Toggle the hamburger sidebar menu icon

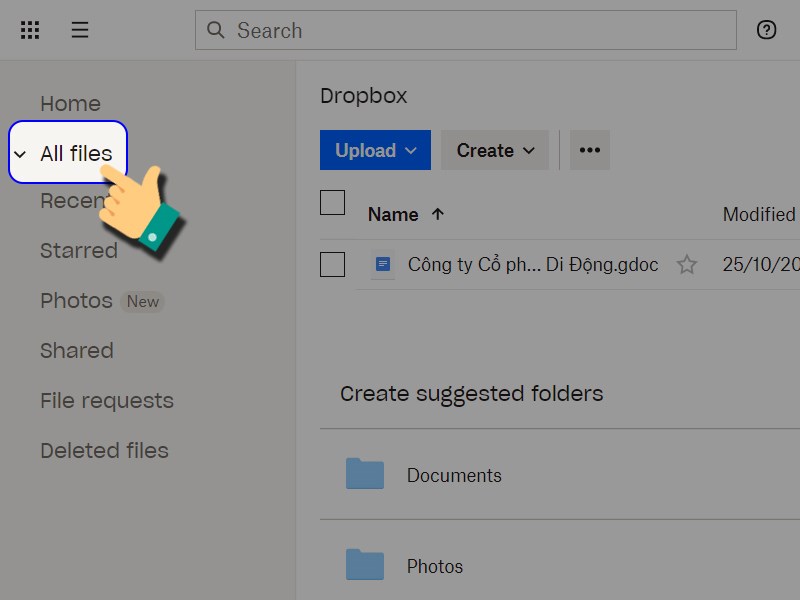coord(80,30)
